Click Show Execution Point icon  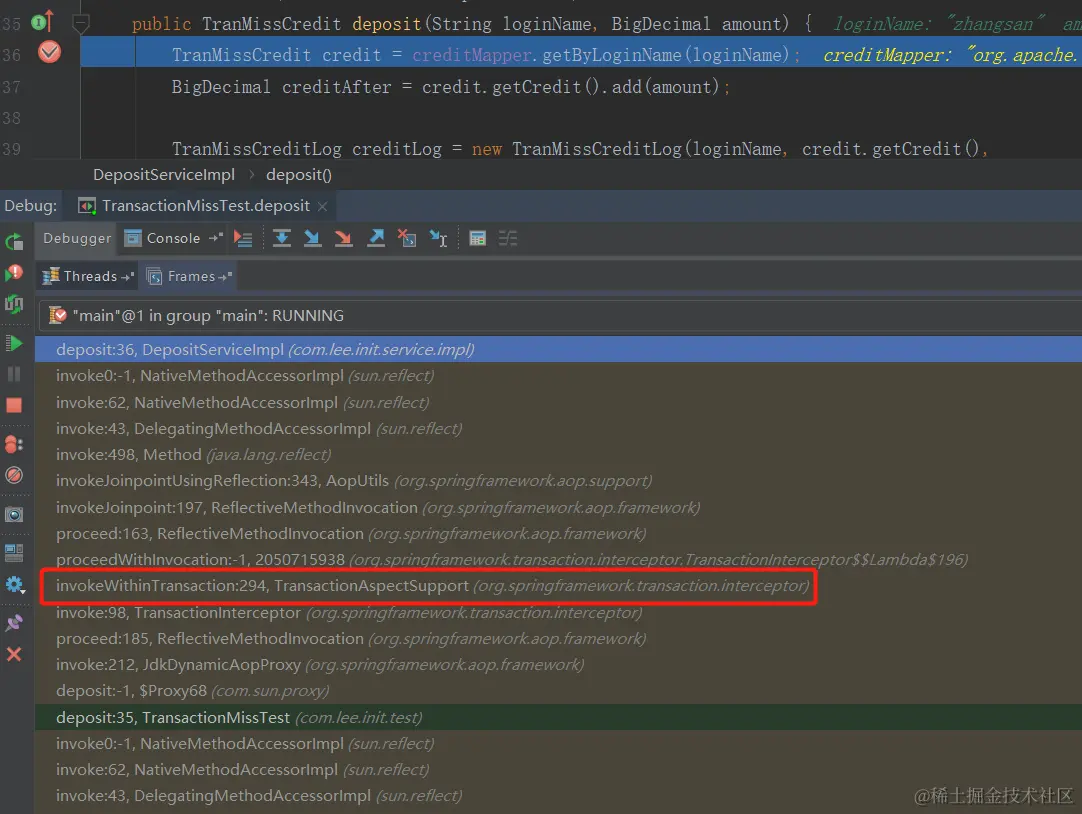(243, 239)
